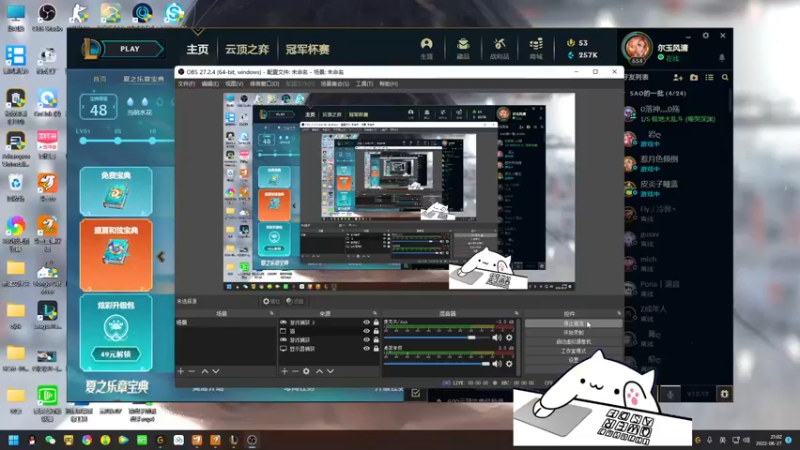800x450 pixels.
Task: Select the 免费宝典 card in League
Action: 116,191
